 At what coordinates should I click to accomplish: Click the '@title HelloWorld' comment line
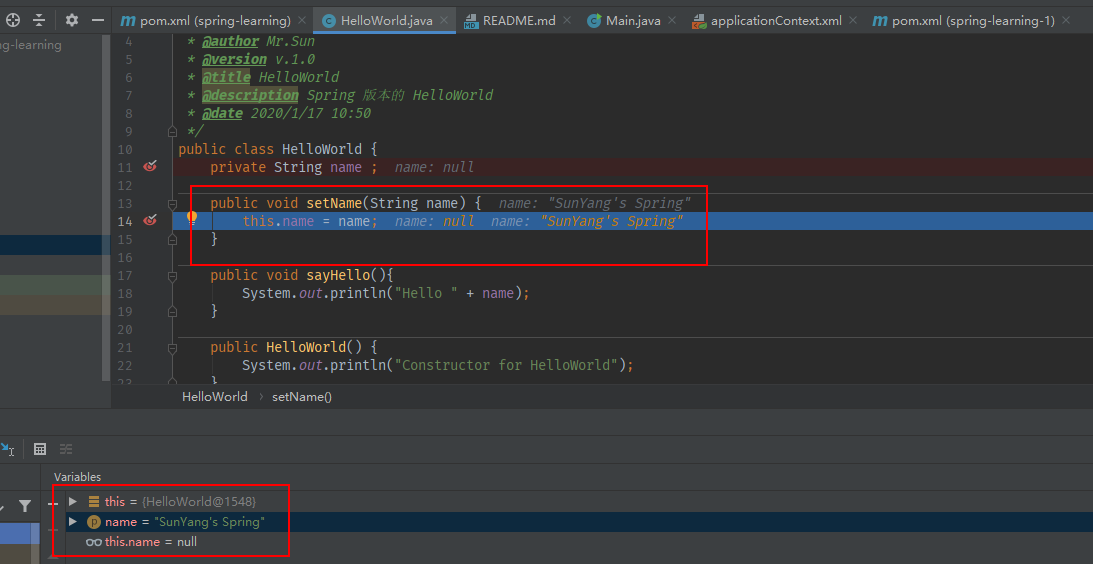[263, 77]
